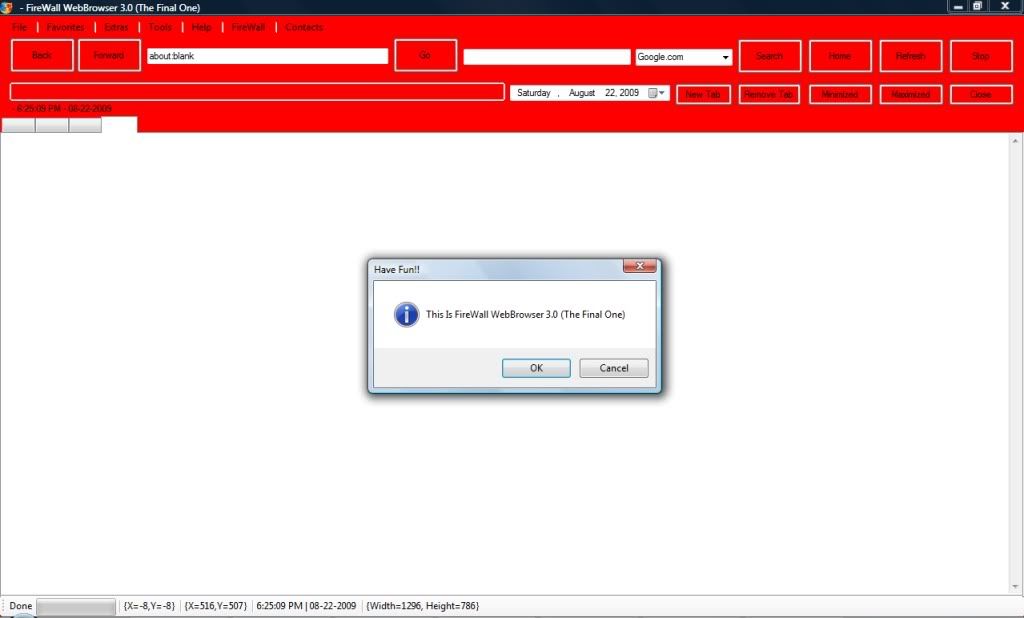Click the {X=-8,Y=-8} status entry
1024x618 pixels.
(x=150, y=606)
